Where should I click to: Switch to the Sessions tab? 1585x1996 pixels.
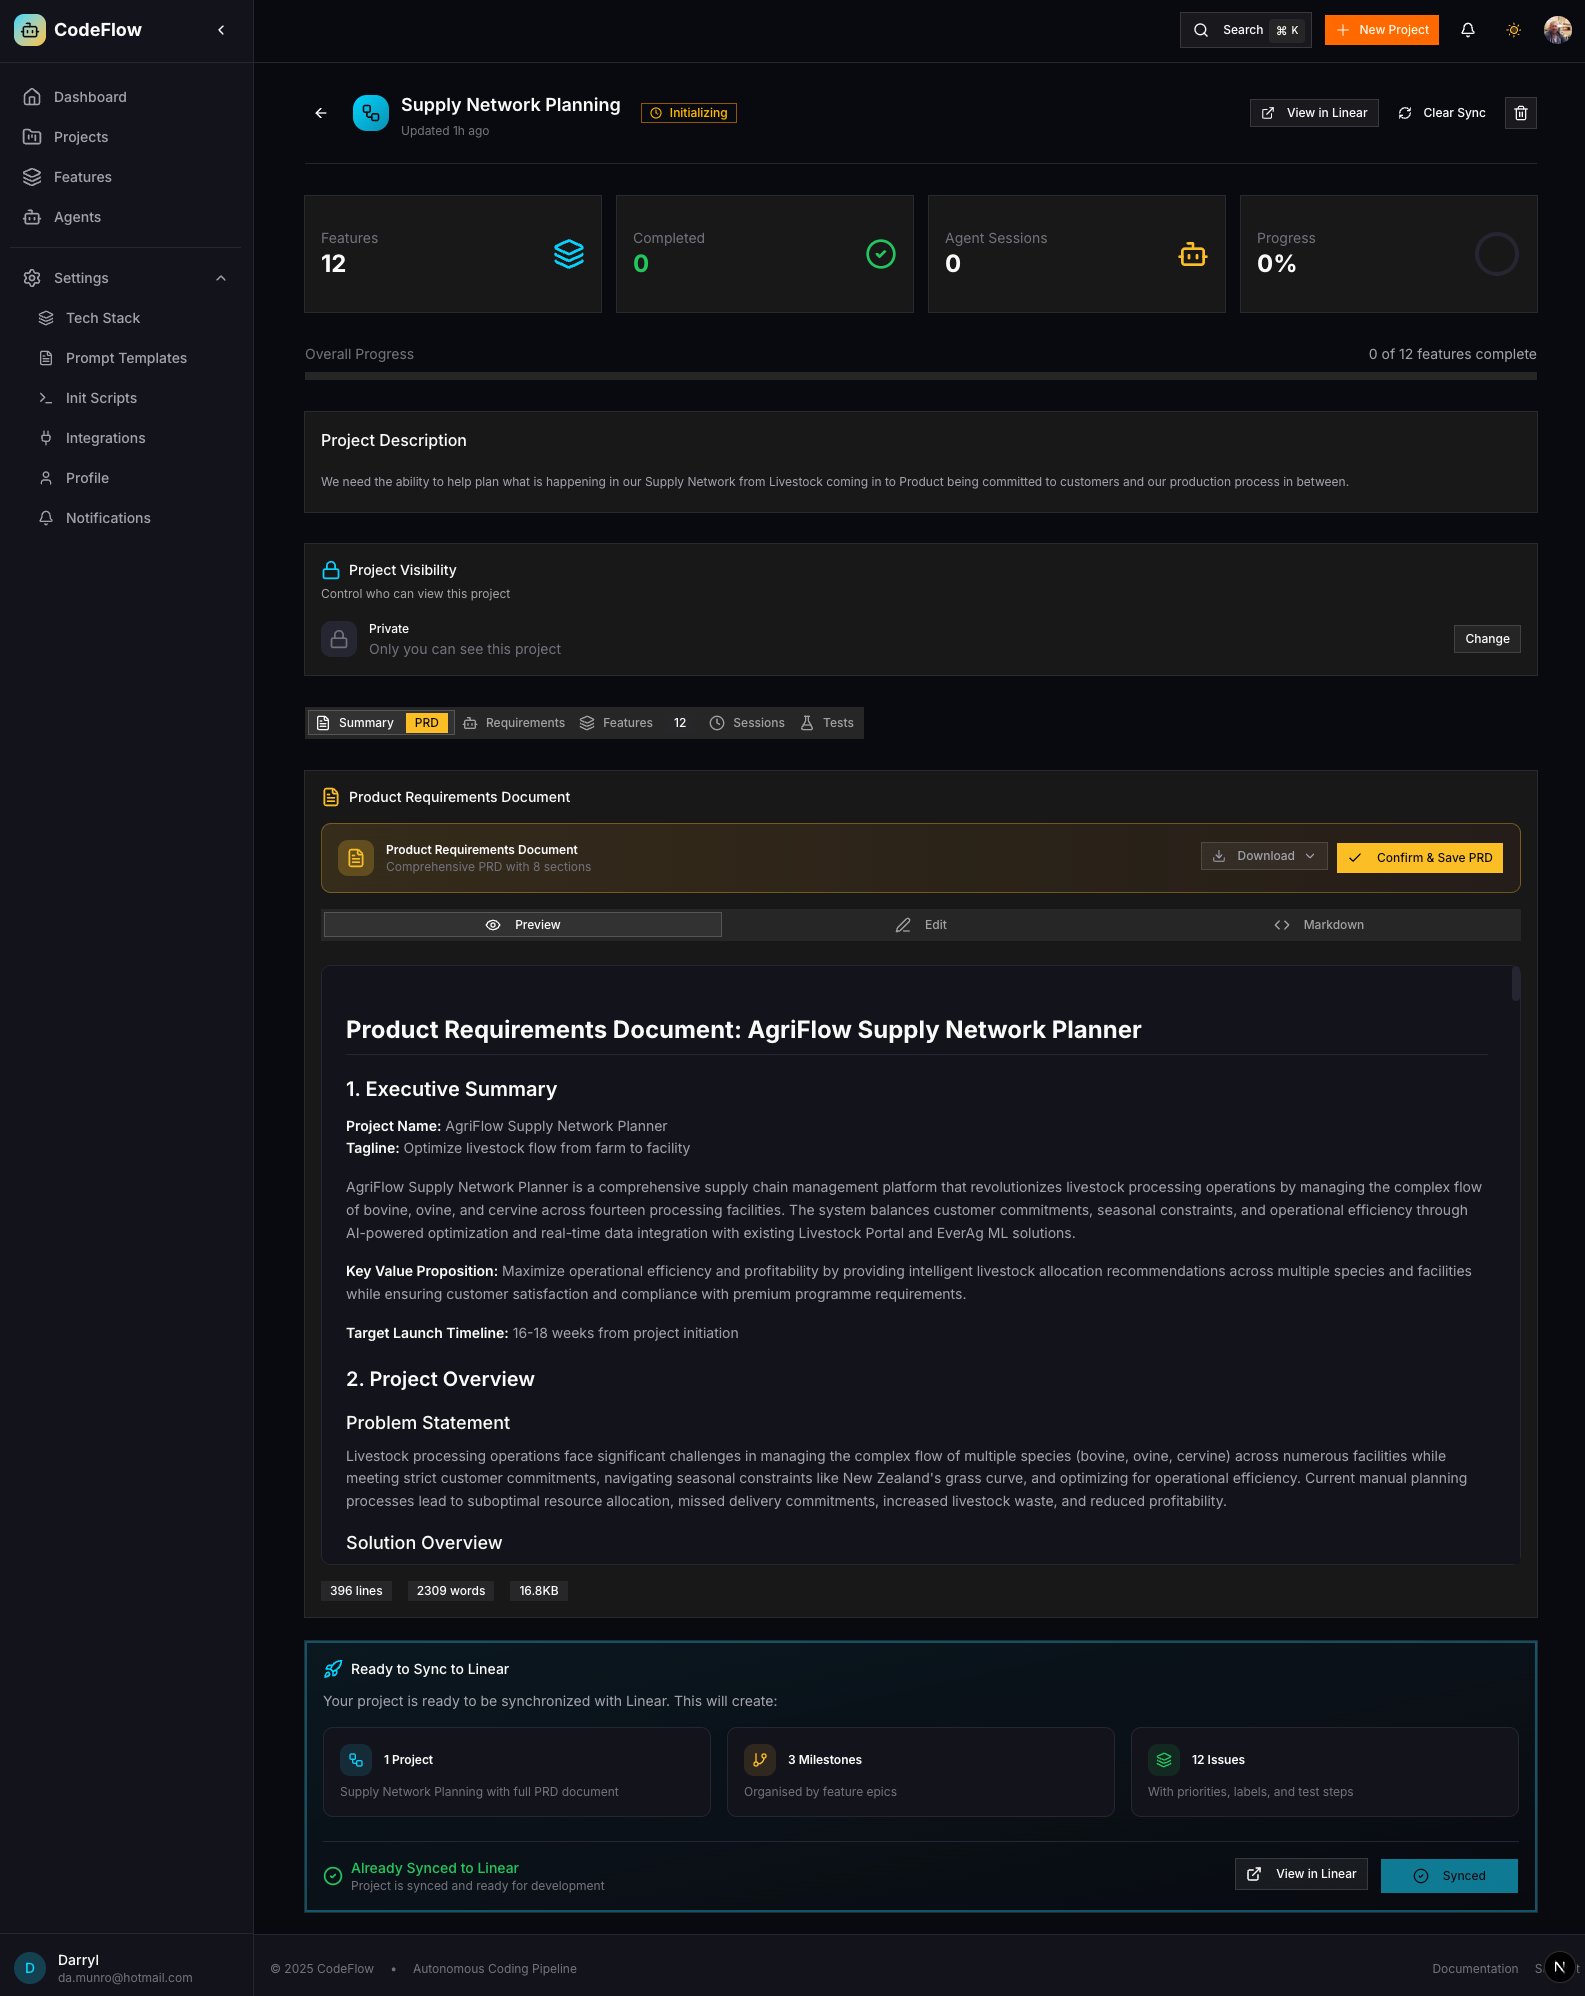[x=747, y=723]
